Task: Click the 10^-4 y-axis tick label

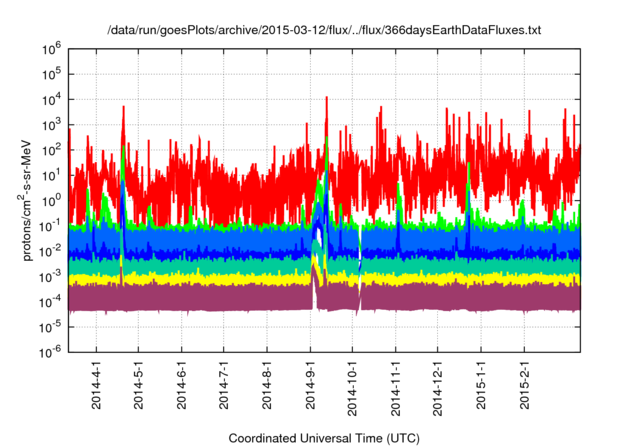Action: pyautogui.click(x=50, y=302)
